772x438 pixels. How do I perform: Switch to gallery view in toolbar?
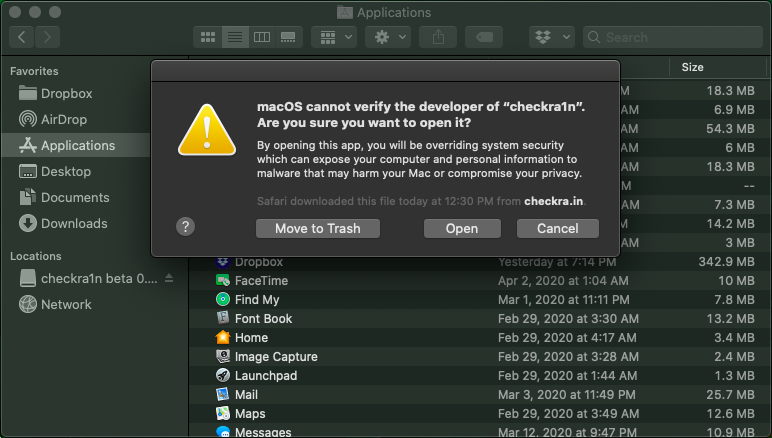pyautogui.click(x=289, y=37)
